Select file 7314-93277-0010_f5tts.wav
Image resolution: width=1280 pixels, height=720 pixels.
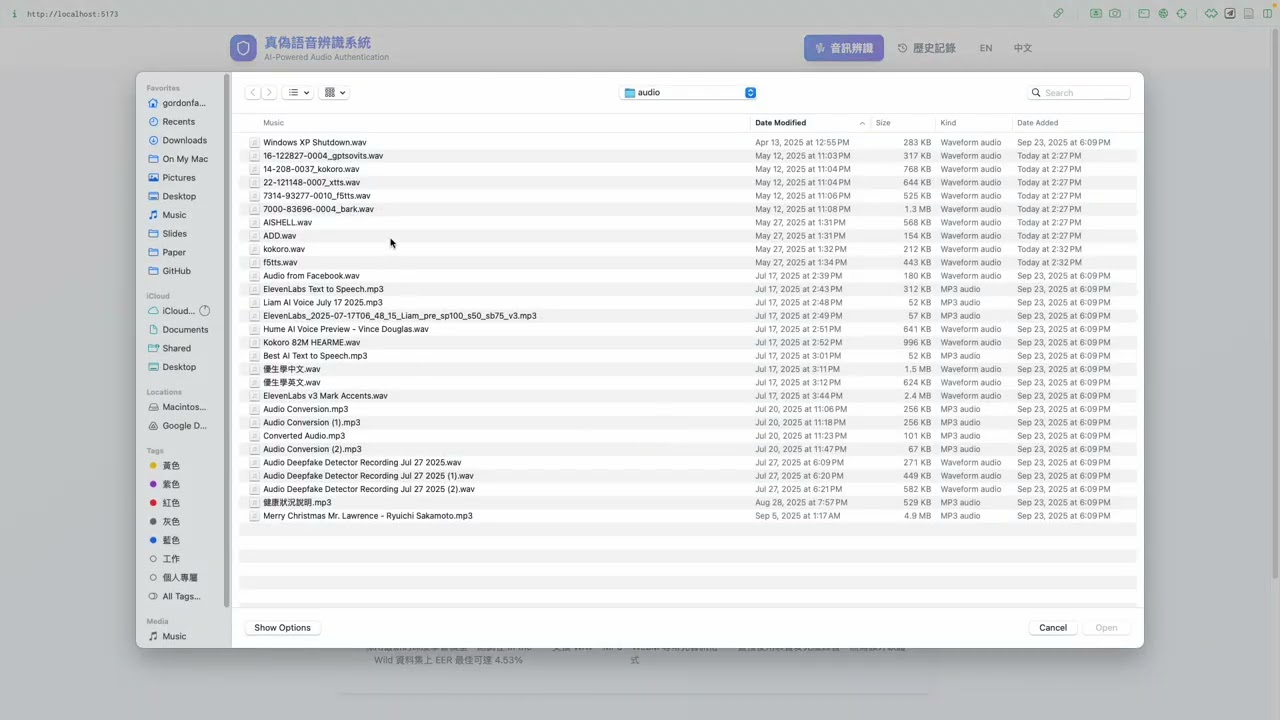click(x=317, y=196)
